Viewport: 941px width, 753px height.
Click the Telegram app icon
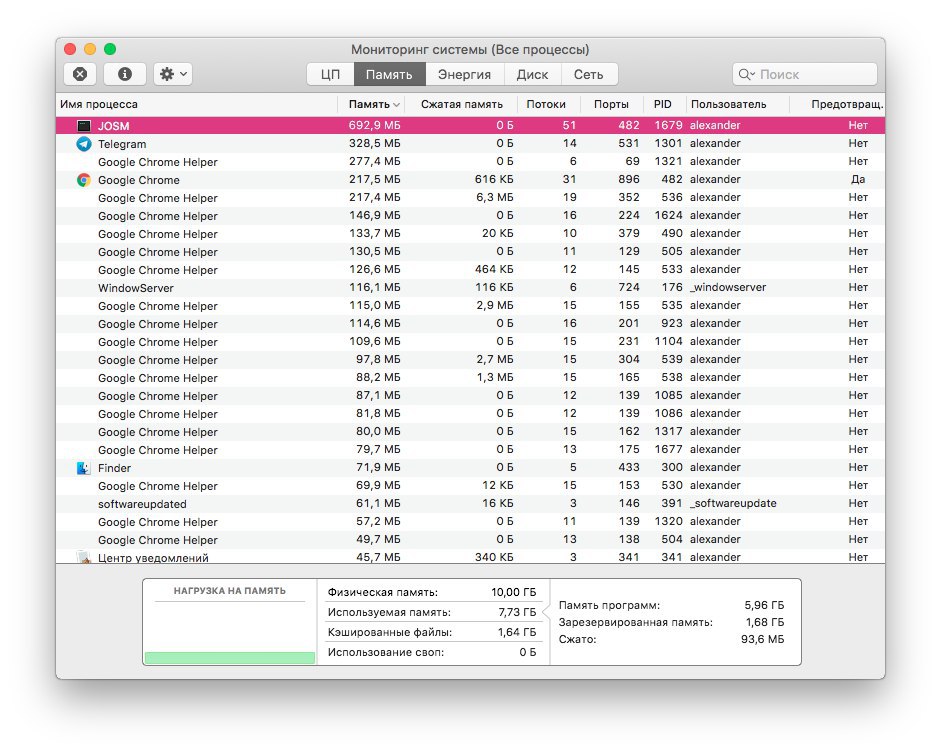click(x=84, y=144)
